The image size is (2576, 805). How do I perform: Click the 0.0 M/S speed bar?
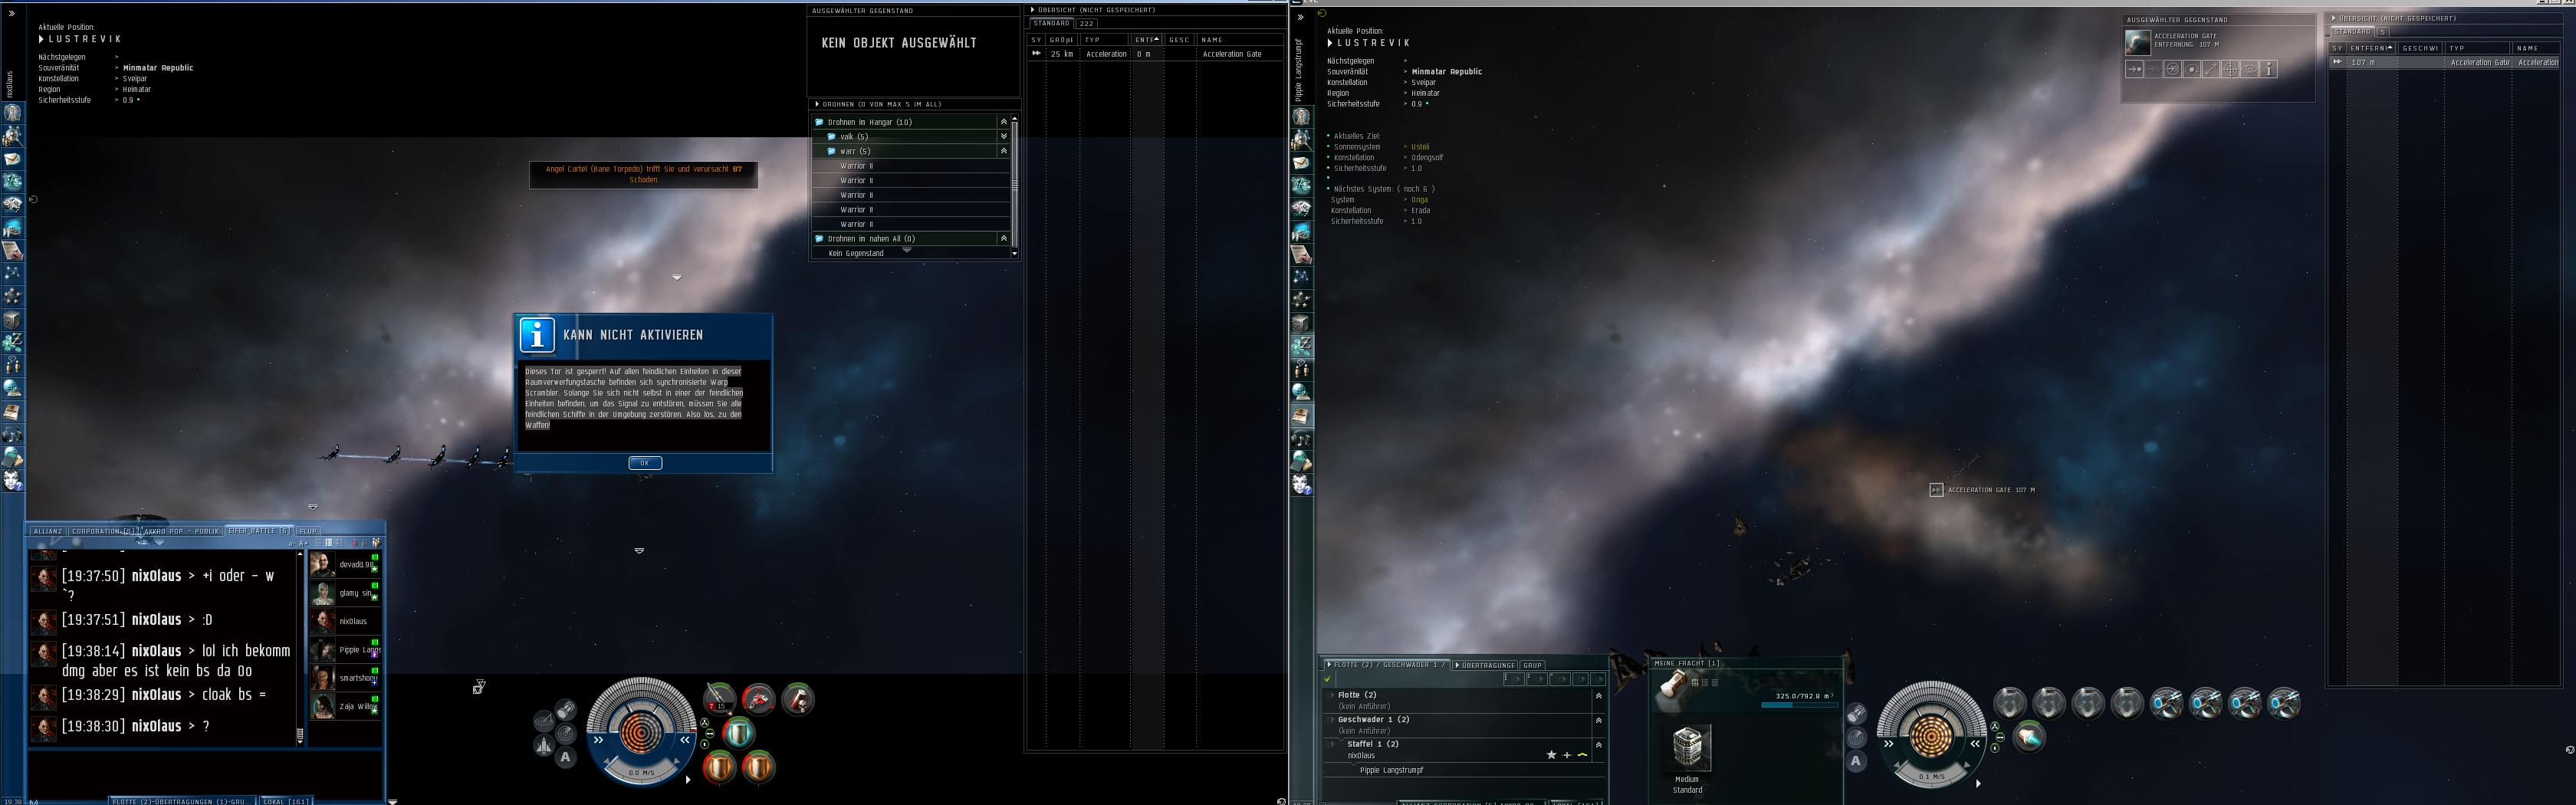(640, 773)
